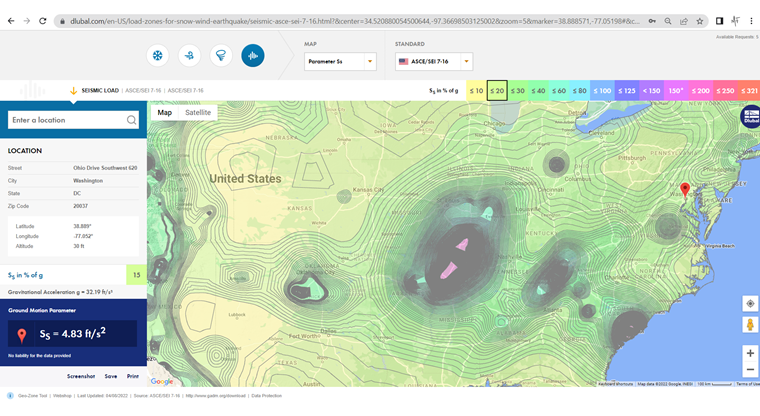Open Data Protection footer link
This screenshot has width=760, height=416.
click(266, 396)
